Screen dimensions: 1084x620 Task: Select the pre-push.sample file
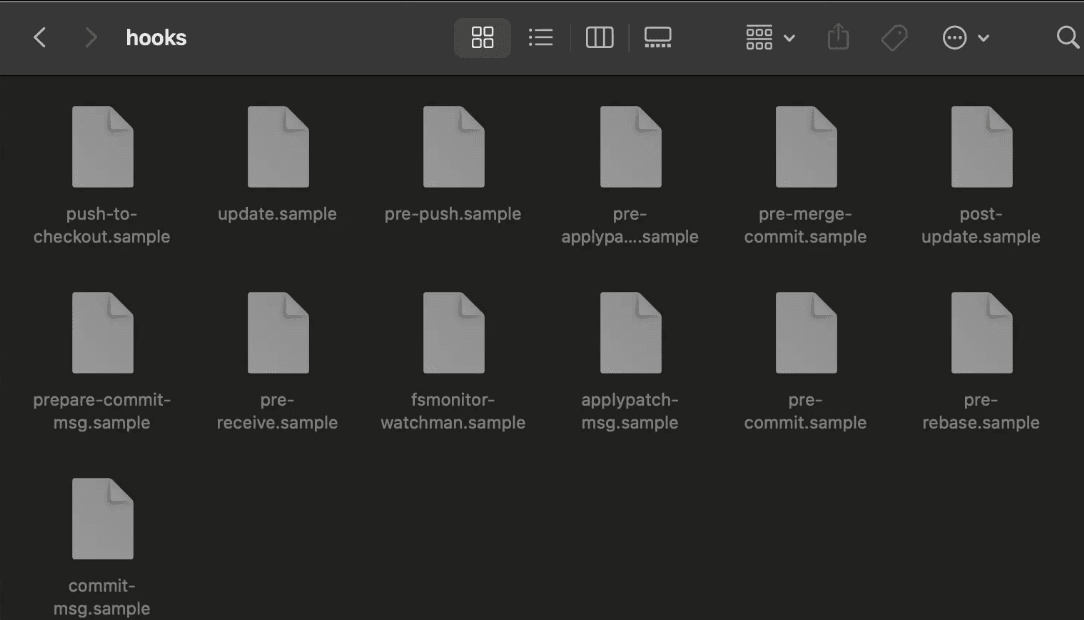coord(453,148)
